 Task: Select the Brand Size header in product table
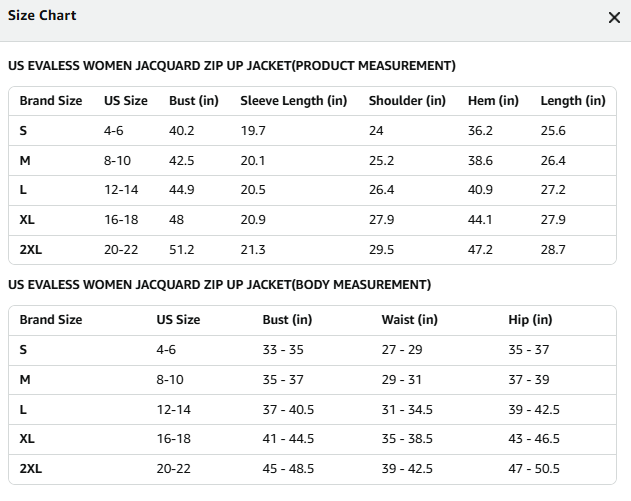51,101
